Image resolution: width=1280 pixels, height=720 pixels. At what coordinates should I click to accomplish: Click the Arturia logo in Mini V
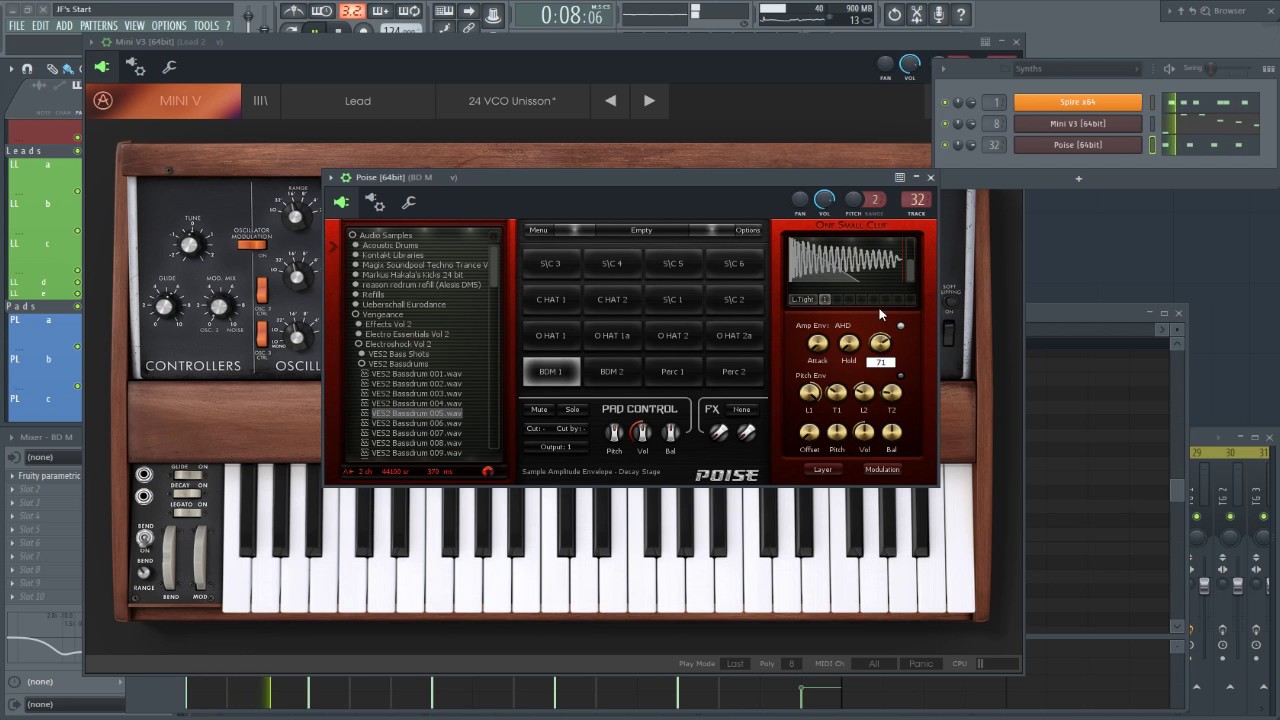pyautogui.click(x=103, y=100)
